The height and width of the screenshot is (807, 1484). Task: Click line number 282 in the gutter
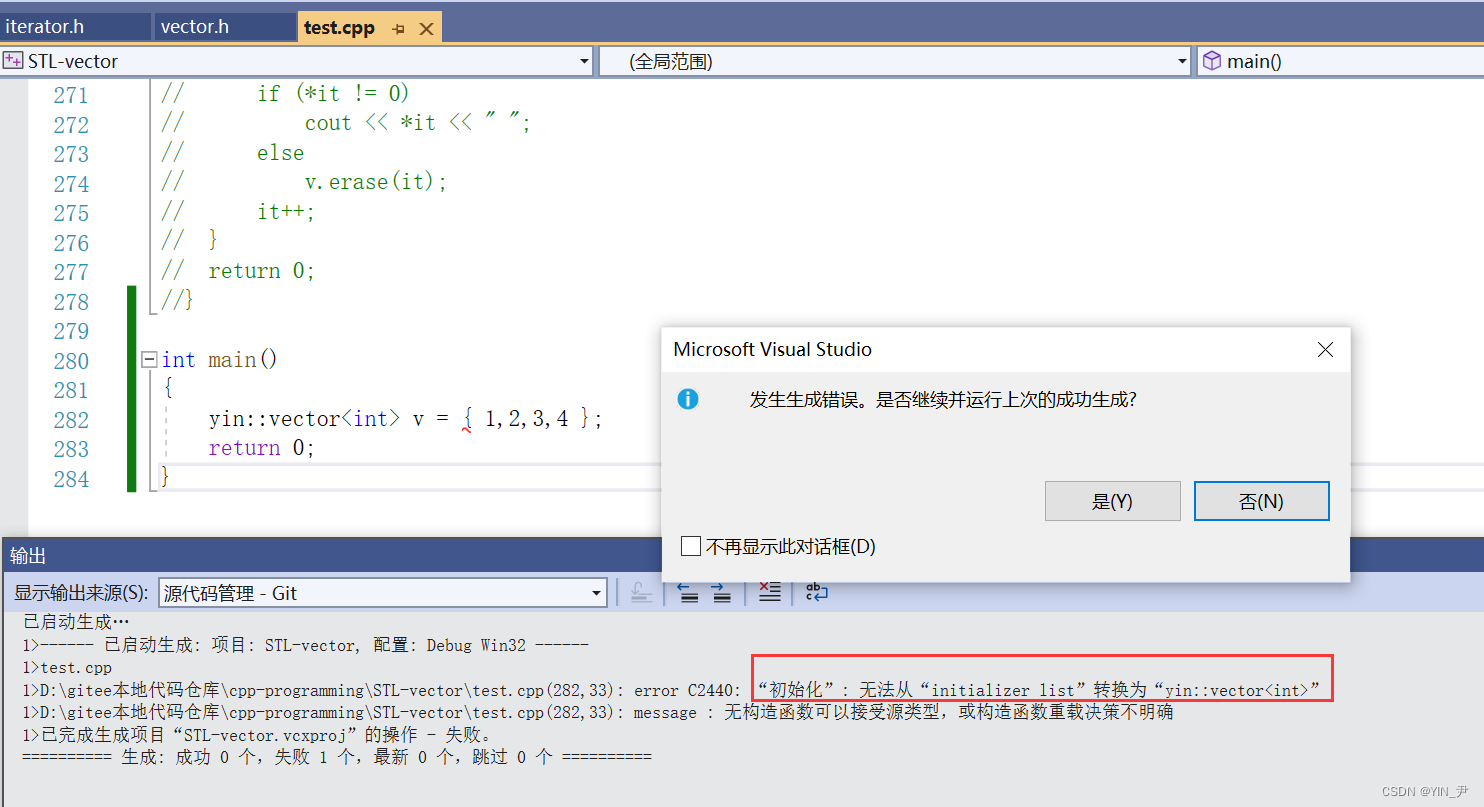(x=71, y=420)
